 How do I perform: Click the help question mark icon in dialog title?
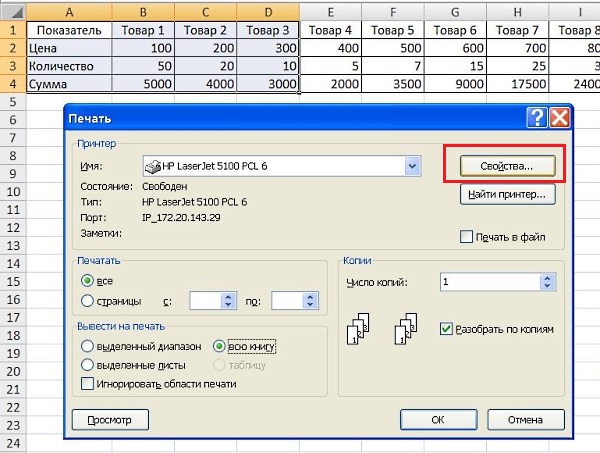click(x=538, y=118)
